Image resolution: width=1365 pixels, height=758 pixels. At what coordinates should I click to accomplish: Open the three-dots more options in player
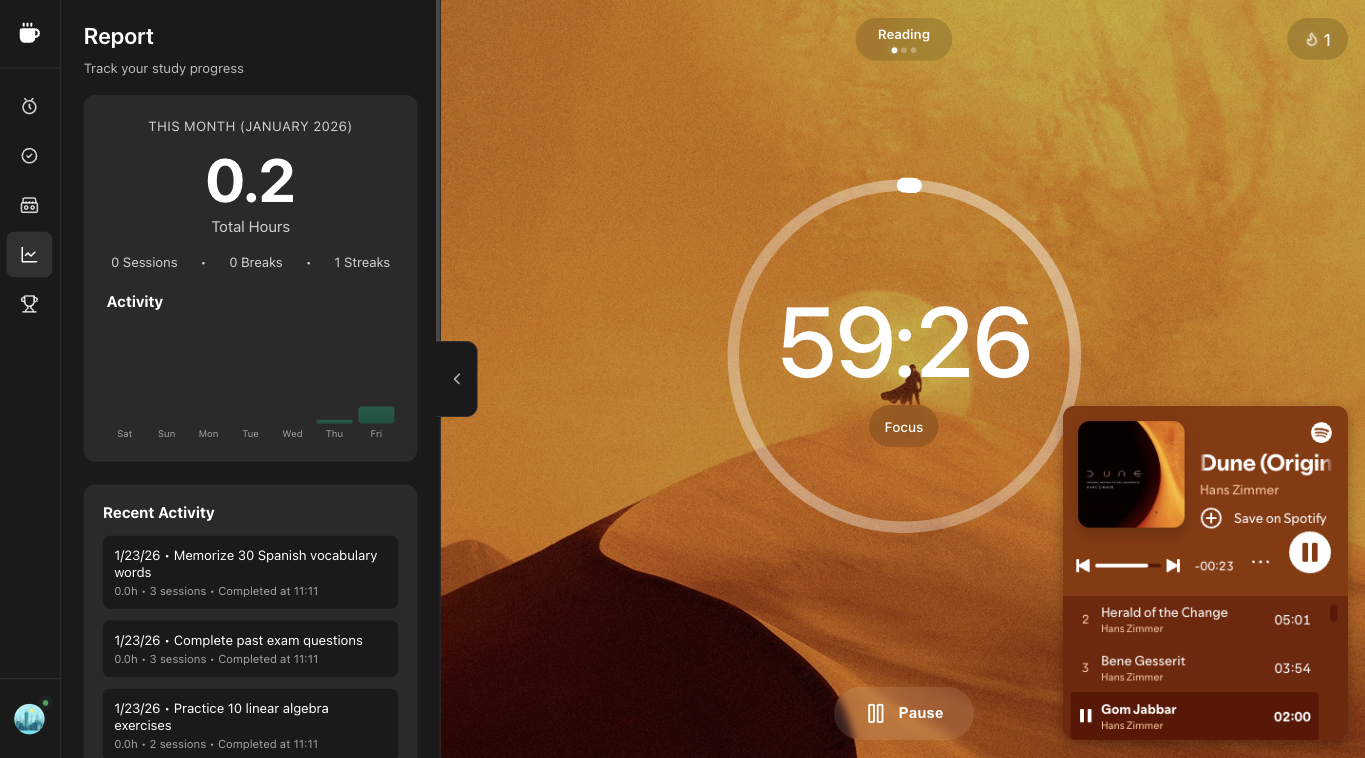pyautogui.click(x=1260, y=563)
